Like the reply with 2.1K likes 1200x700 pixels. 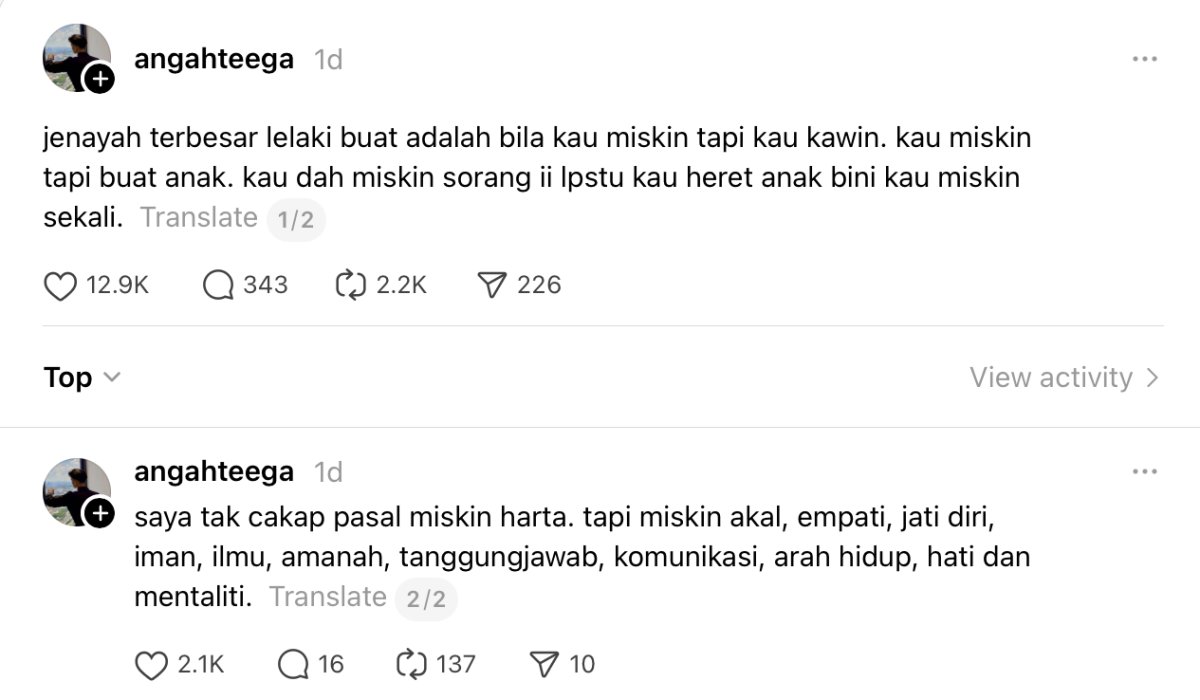click(x=151, y=664)
